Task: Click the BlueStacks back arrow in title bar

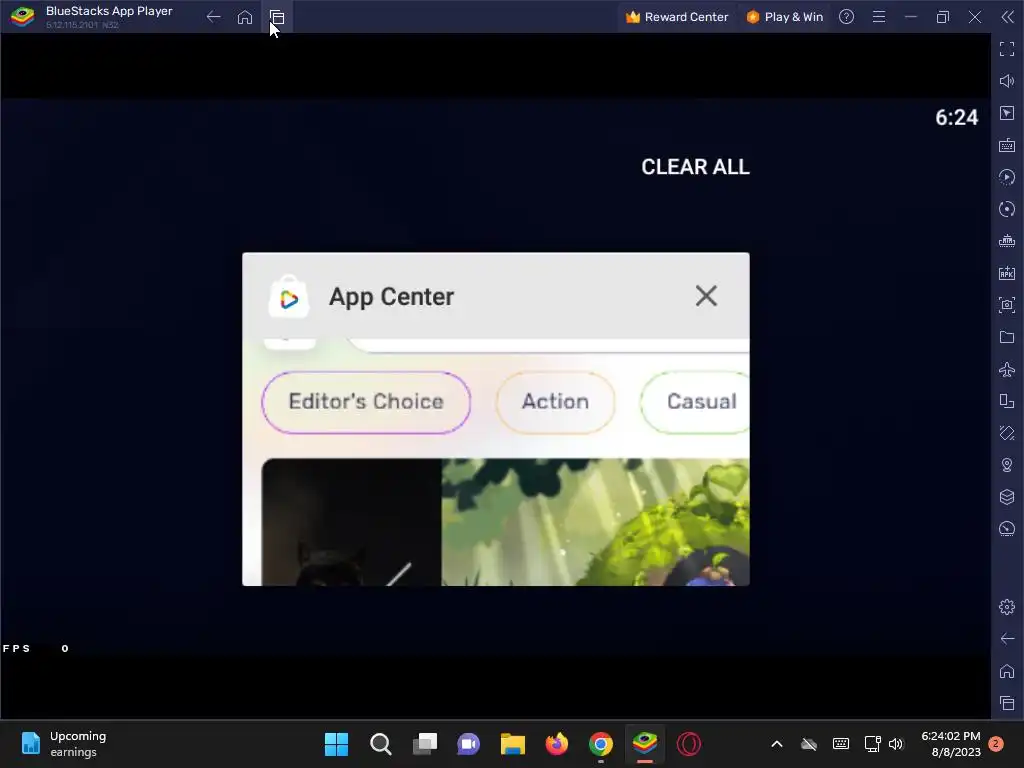Action: tap(214, 17)
